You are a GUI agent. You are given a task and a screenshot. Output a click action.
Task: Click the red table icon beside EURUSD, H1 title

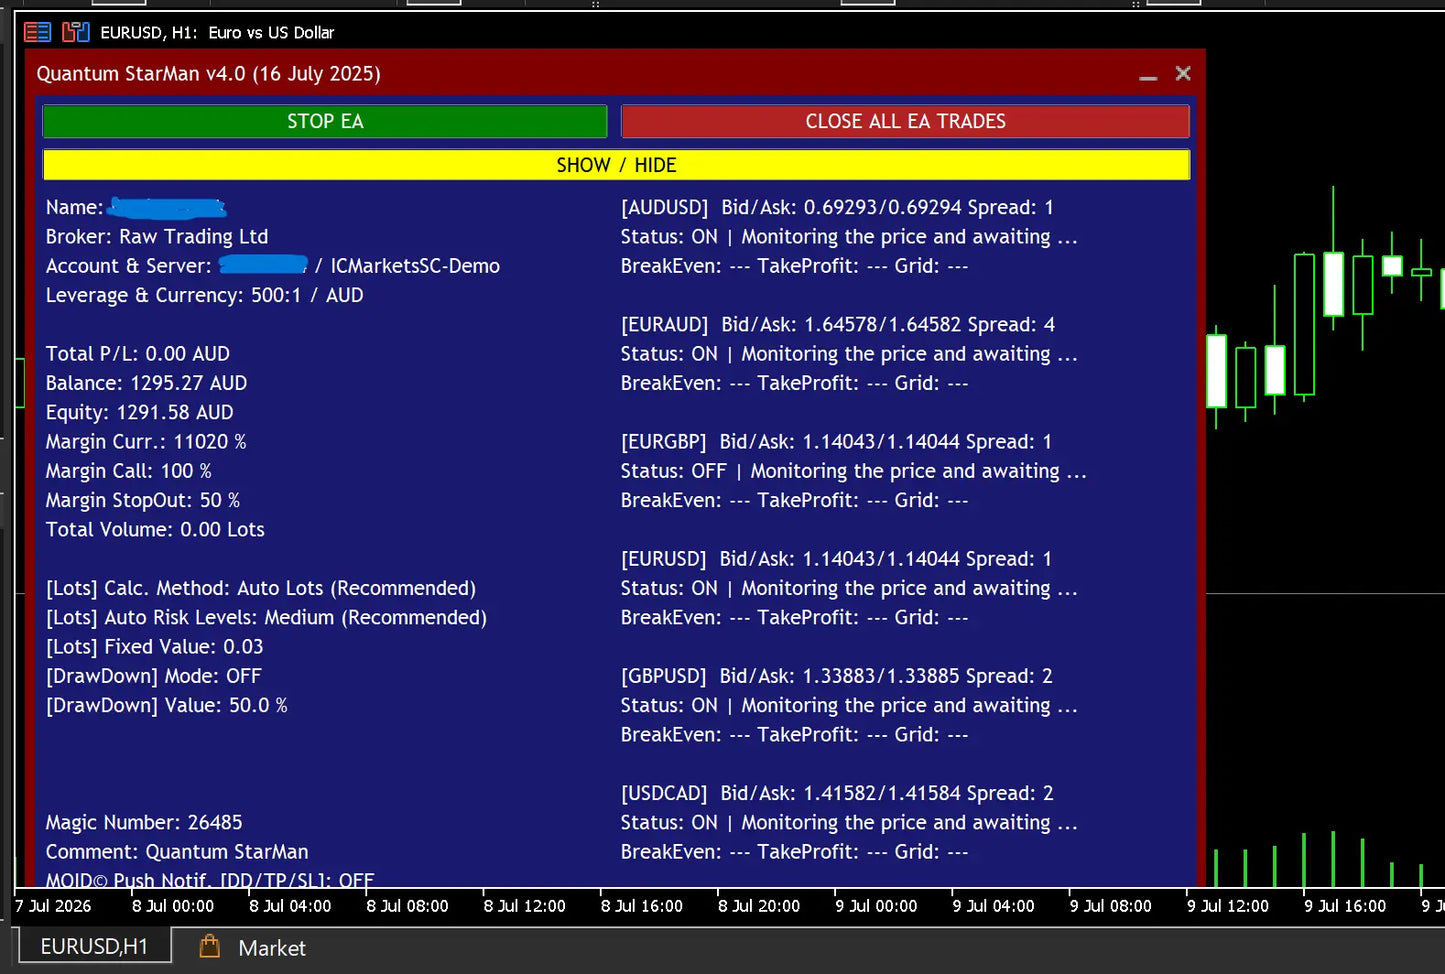pyautogui.click(x=37, y=32)
